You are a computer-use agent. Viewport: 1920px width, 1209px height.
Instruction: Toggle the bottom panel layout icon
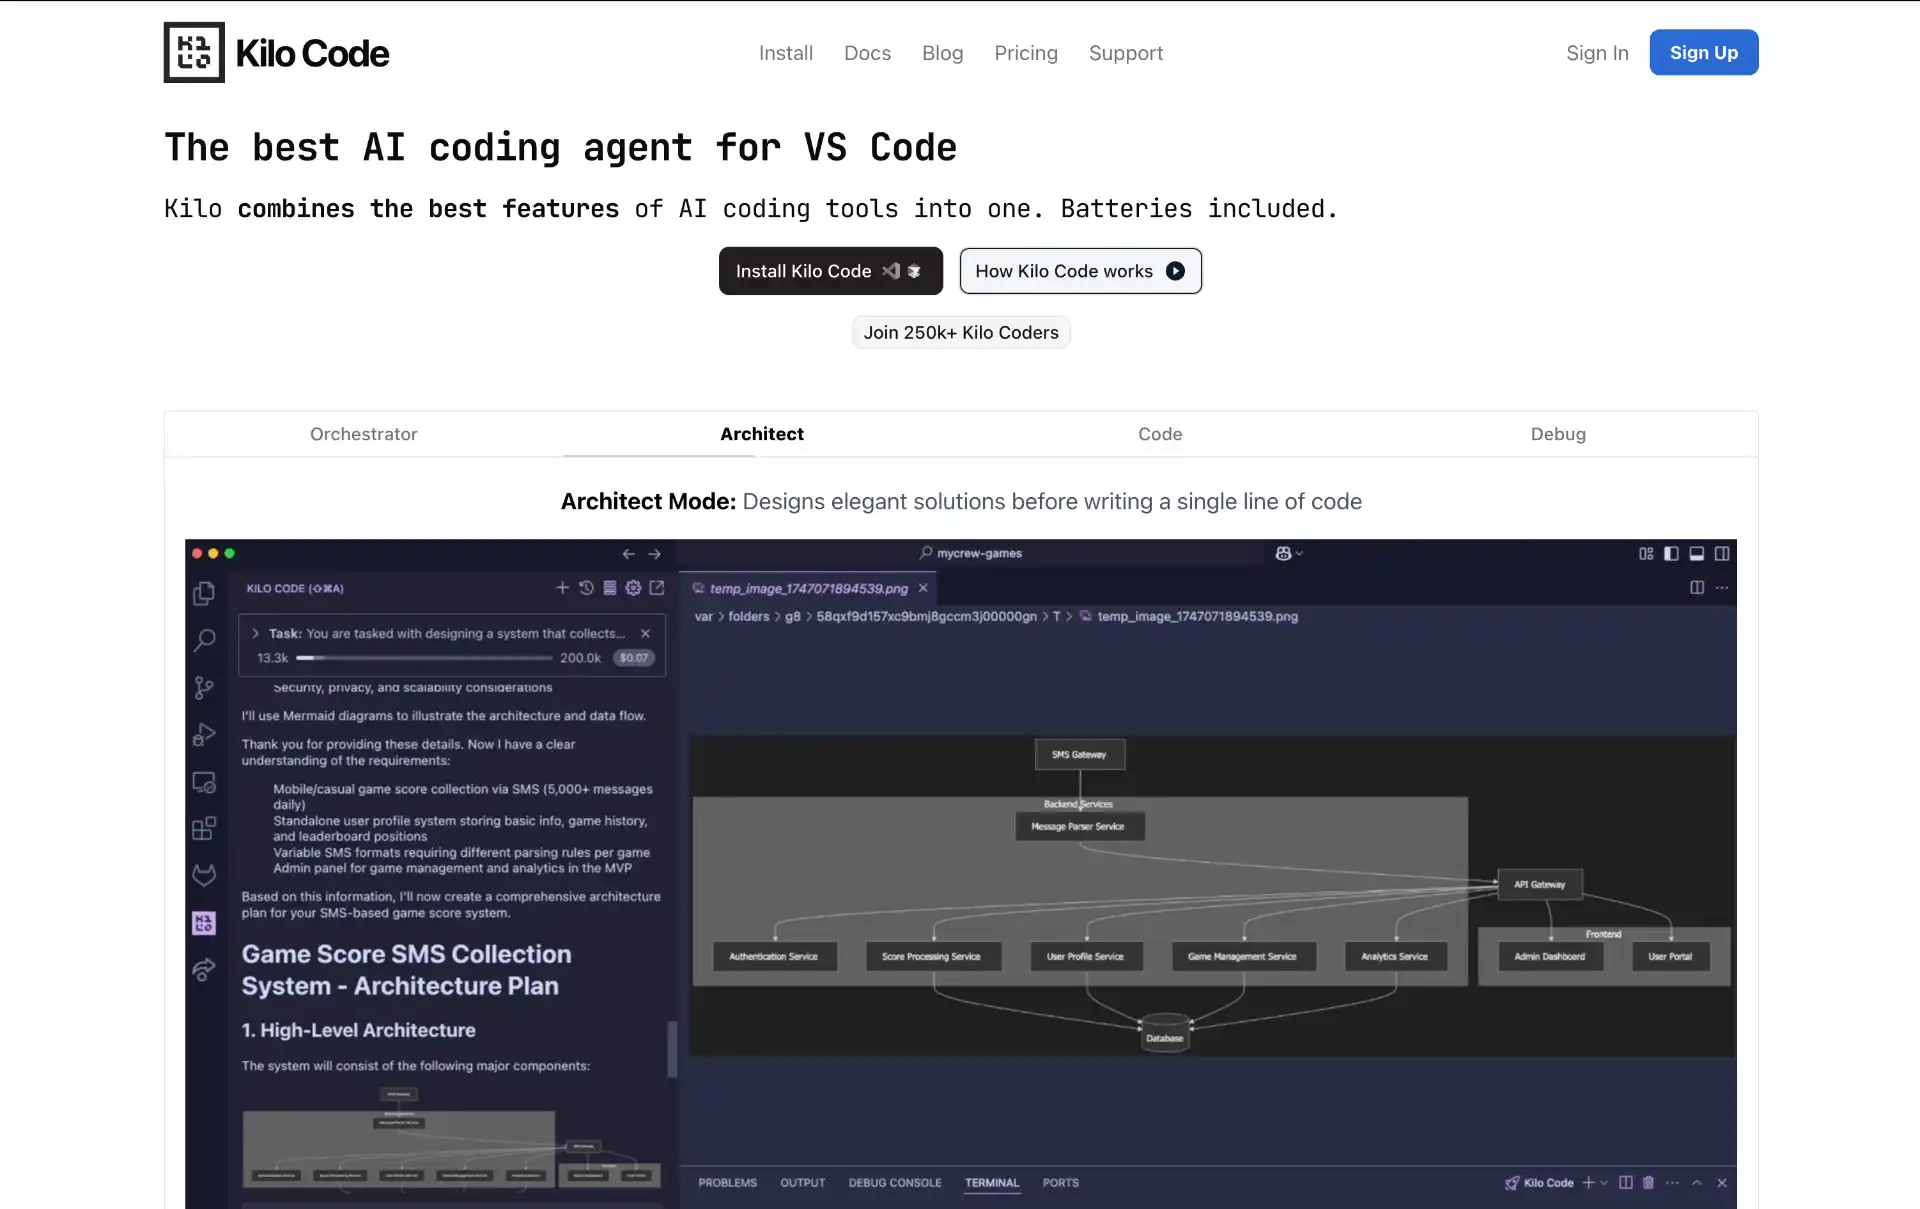pyautogui.click(x=1697, y=554)
